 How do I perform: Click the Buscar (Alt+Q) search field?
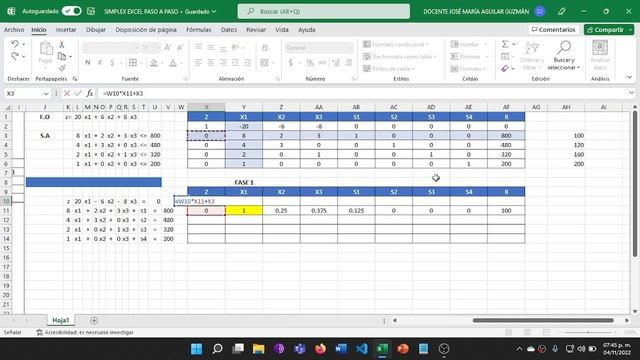(324, 11)
